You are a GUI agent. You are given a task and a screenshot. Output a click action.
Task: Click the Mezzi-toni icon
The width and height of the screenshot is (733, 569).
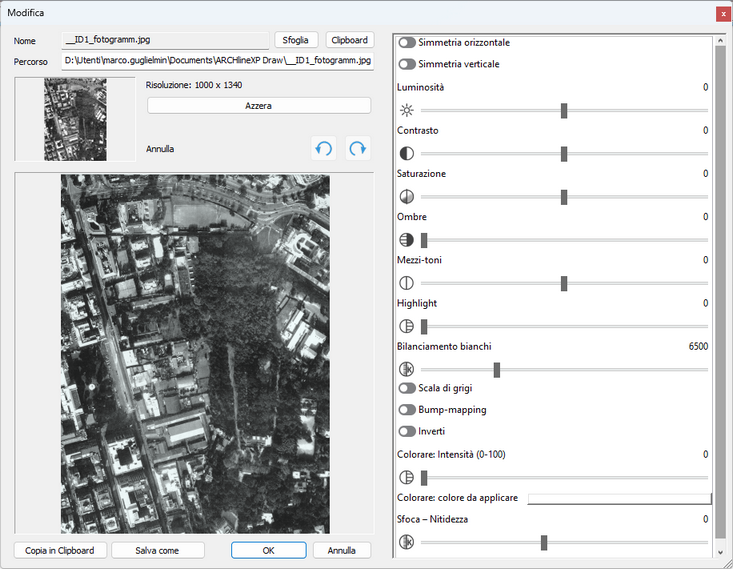[x=407, y=283]
